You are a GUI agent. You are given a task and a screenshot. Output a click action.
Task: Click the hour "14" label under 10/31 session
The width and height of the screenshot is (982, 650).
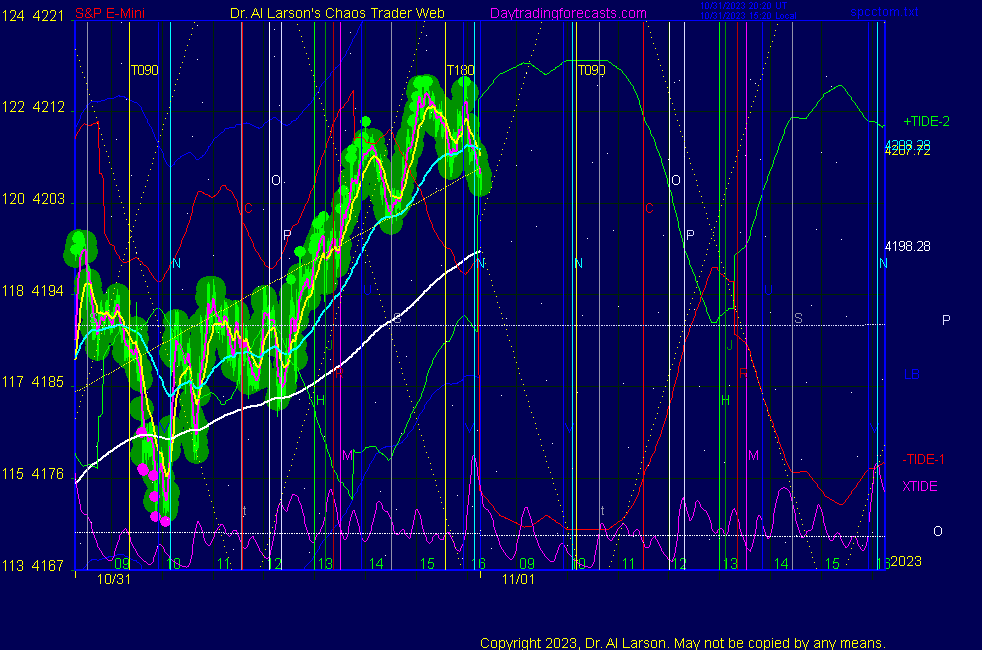376,564
